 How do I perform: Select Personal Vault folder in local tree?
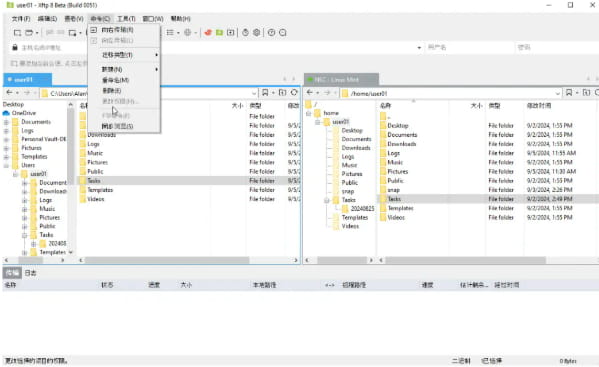point(39,139)
